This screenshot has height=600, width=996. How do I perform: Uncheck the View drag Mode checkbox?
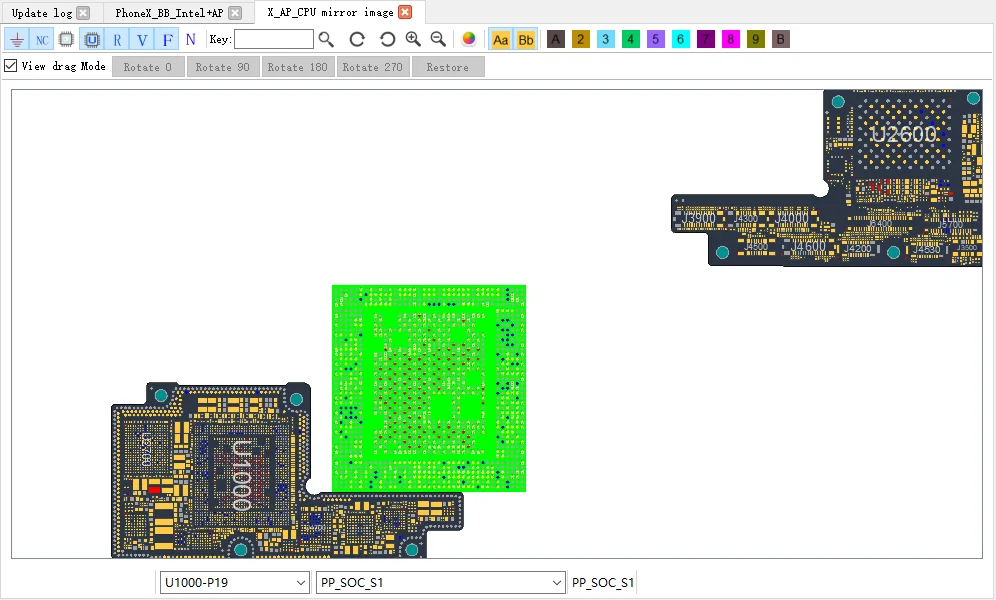(x=11, y=66)
